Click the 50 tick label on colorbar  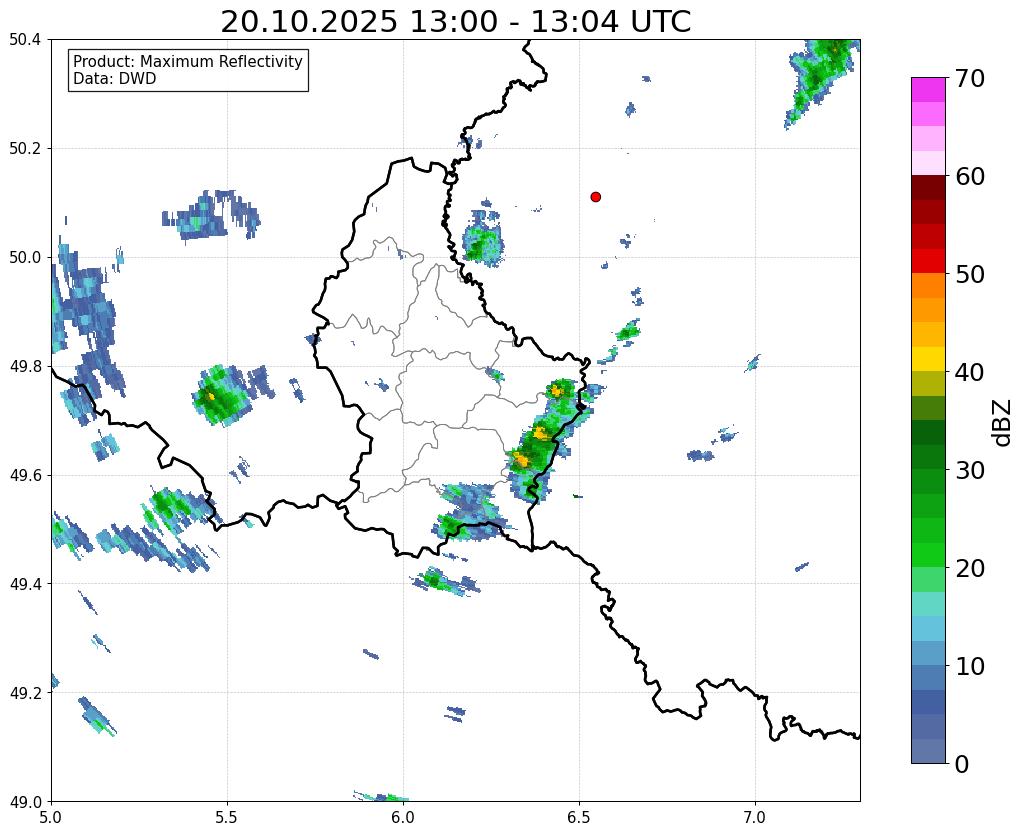(x=968, y=274)
